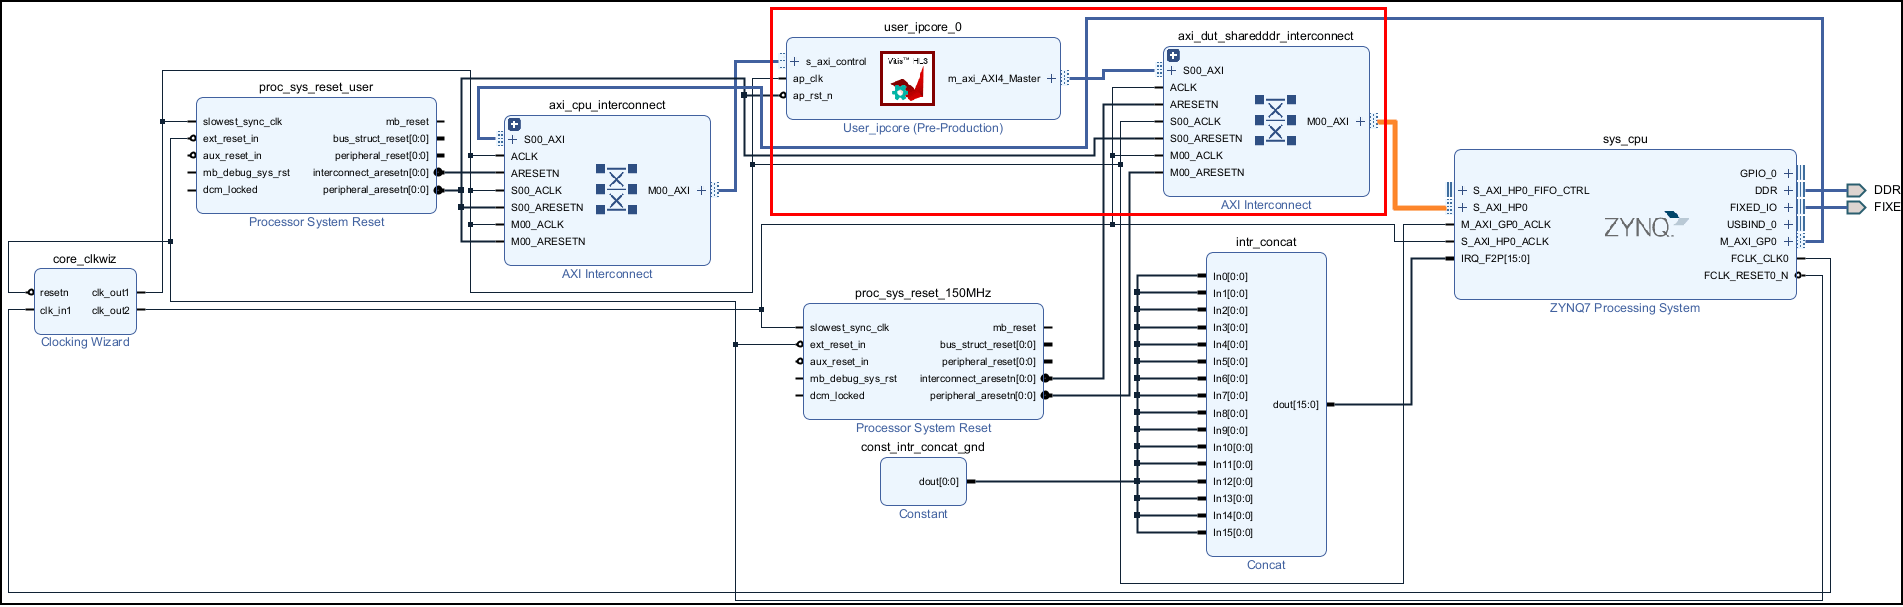Expand the s_axi_control interface on user_ipcore_0

tap(795, 62)
